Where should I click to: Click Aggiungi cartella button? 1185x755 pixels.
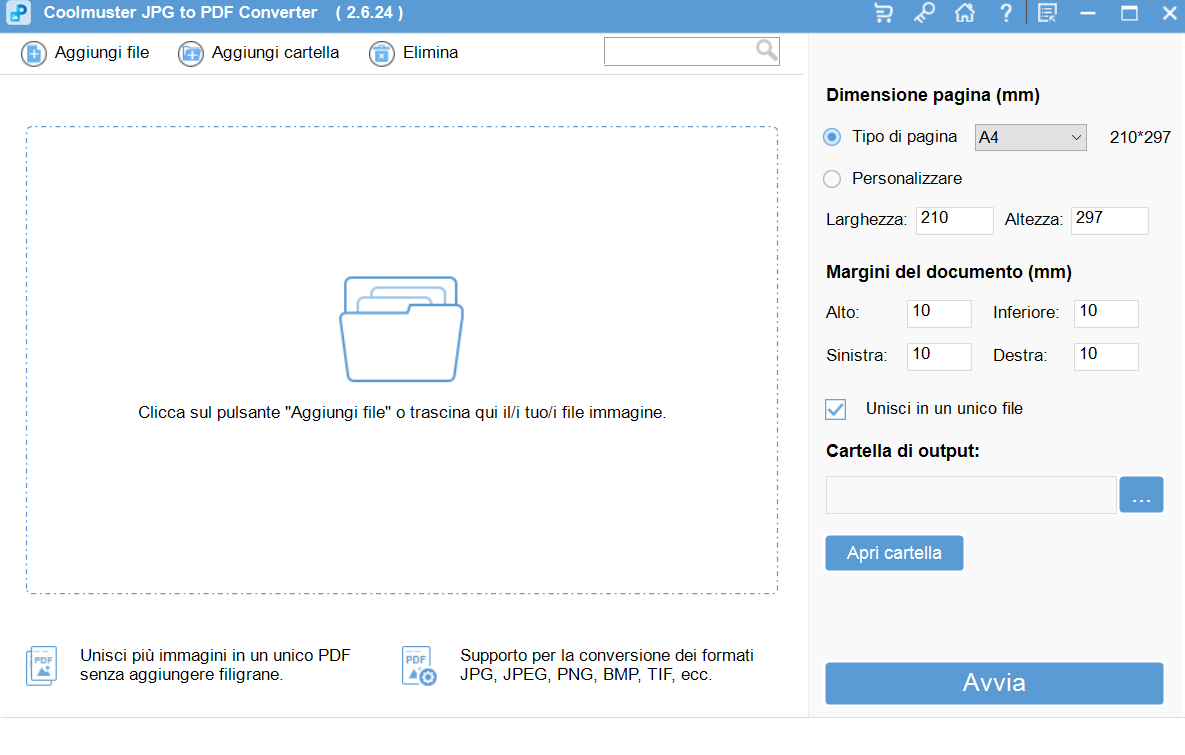click(259, 53)
